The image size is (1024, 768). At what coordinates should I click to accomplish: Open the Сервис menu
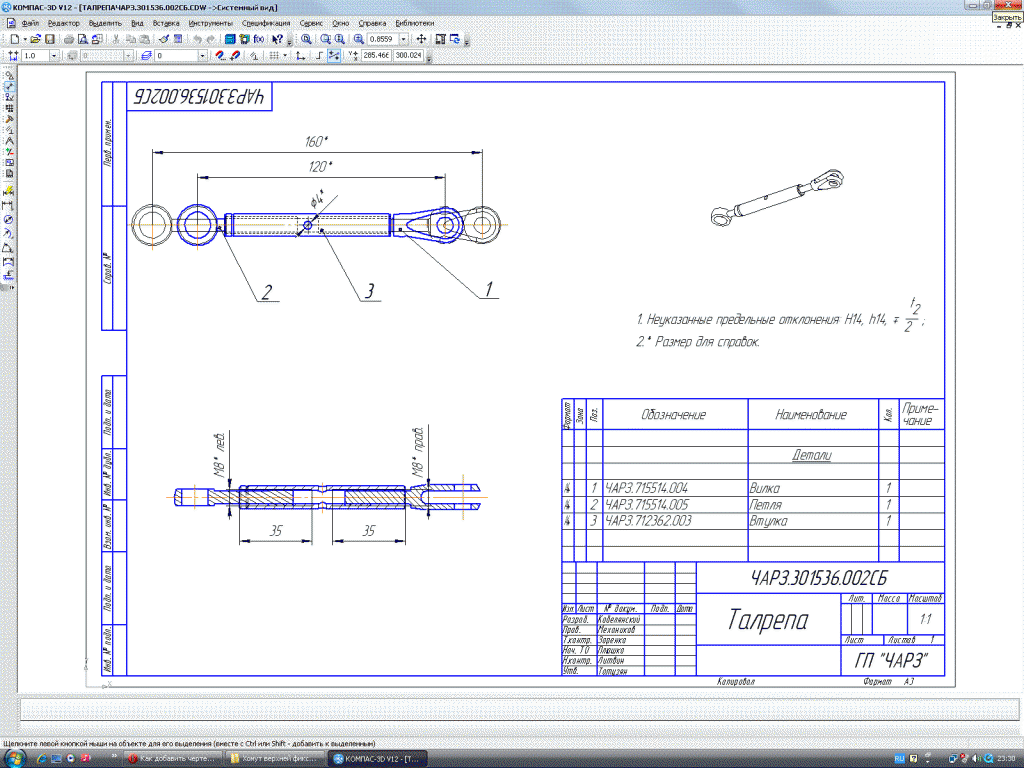tap(311, 23)
